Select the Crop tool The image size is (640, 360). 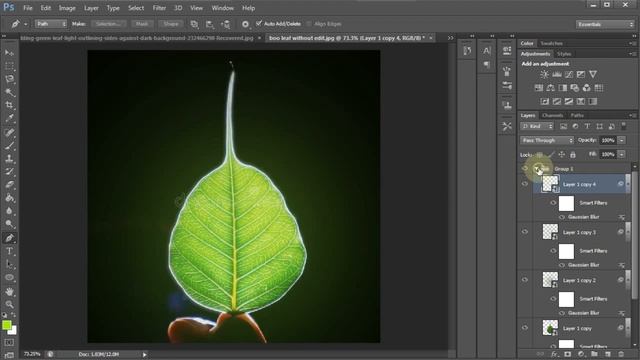click(9, 105)
